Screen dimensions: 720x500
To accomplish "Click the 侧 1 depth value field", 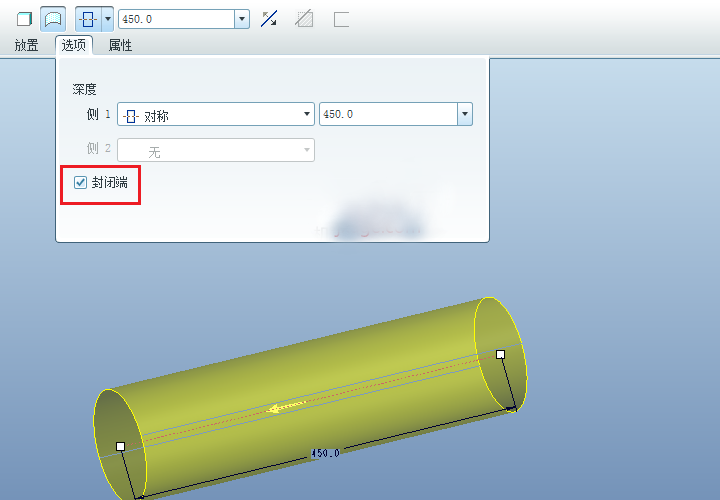I will click(x=388, y=114).
